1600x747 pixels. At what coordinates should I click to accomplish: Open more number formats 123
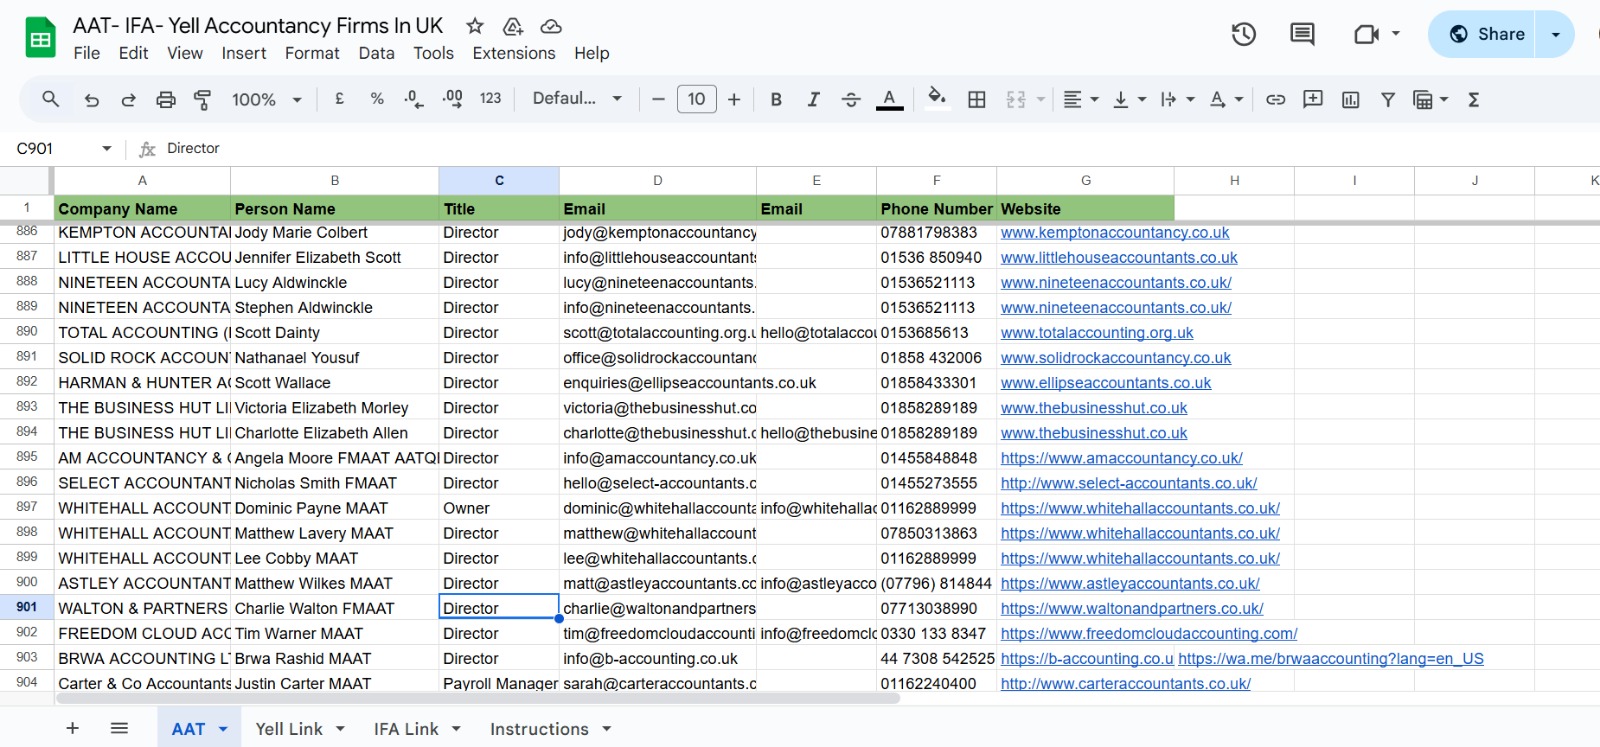point(490,99)
